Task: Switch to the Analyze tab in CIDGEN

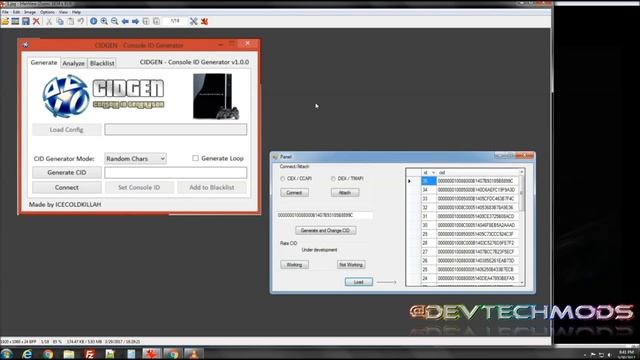Action: point(73,63)
